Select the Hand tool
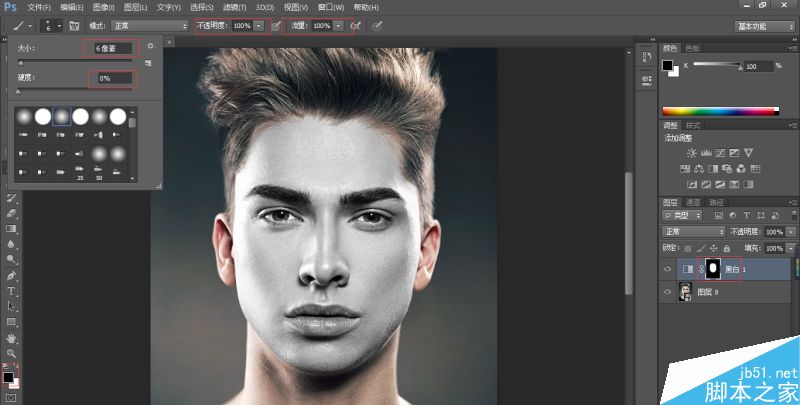This screenshot has height=405, width=800. (11, 338)
